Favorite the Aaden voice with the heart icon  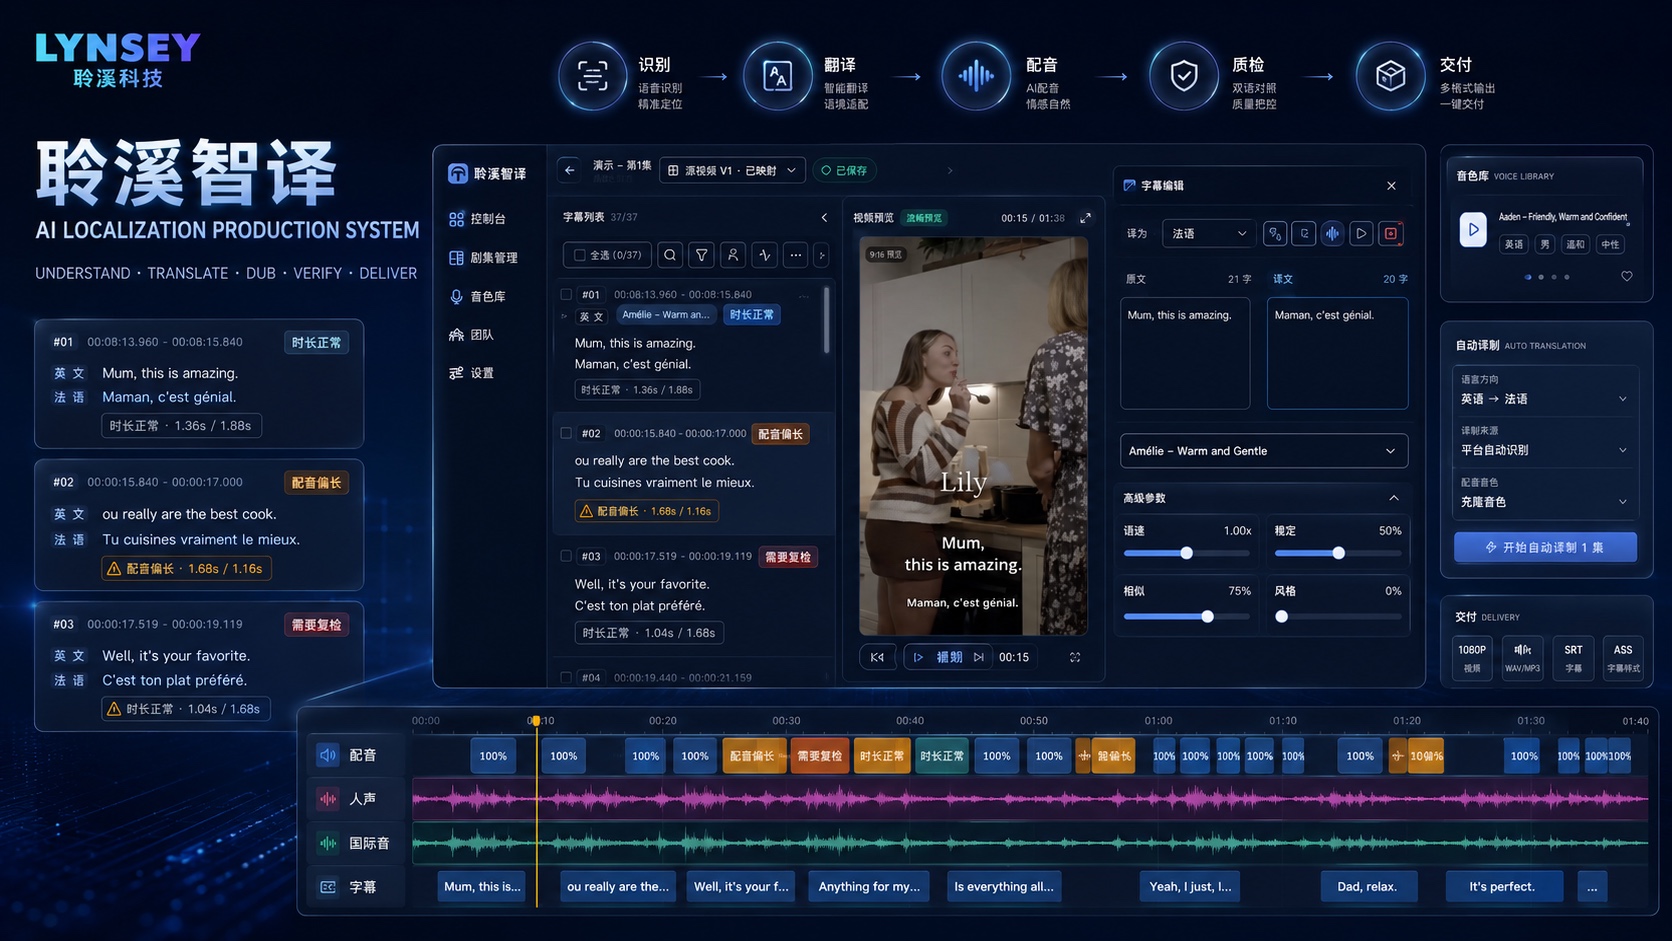[x=1627, y=276]
